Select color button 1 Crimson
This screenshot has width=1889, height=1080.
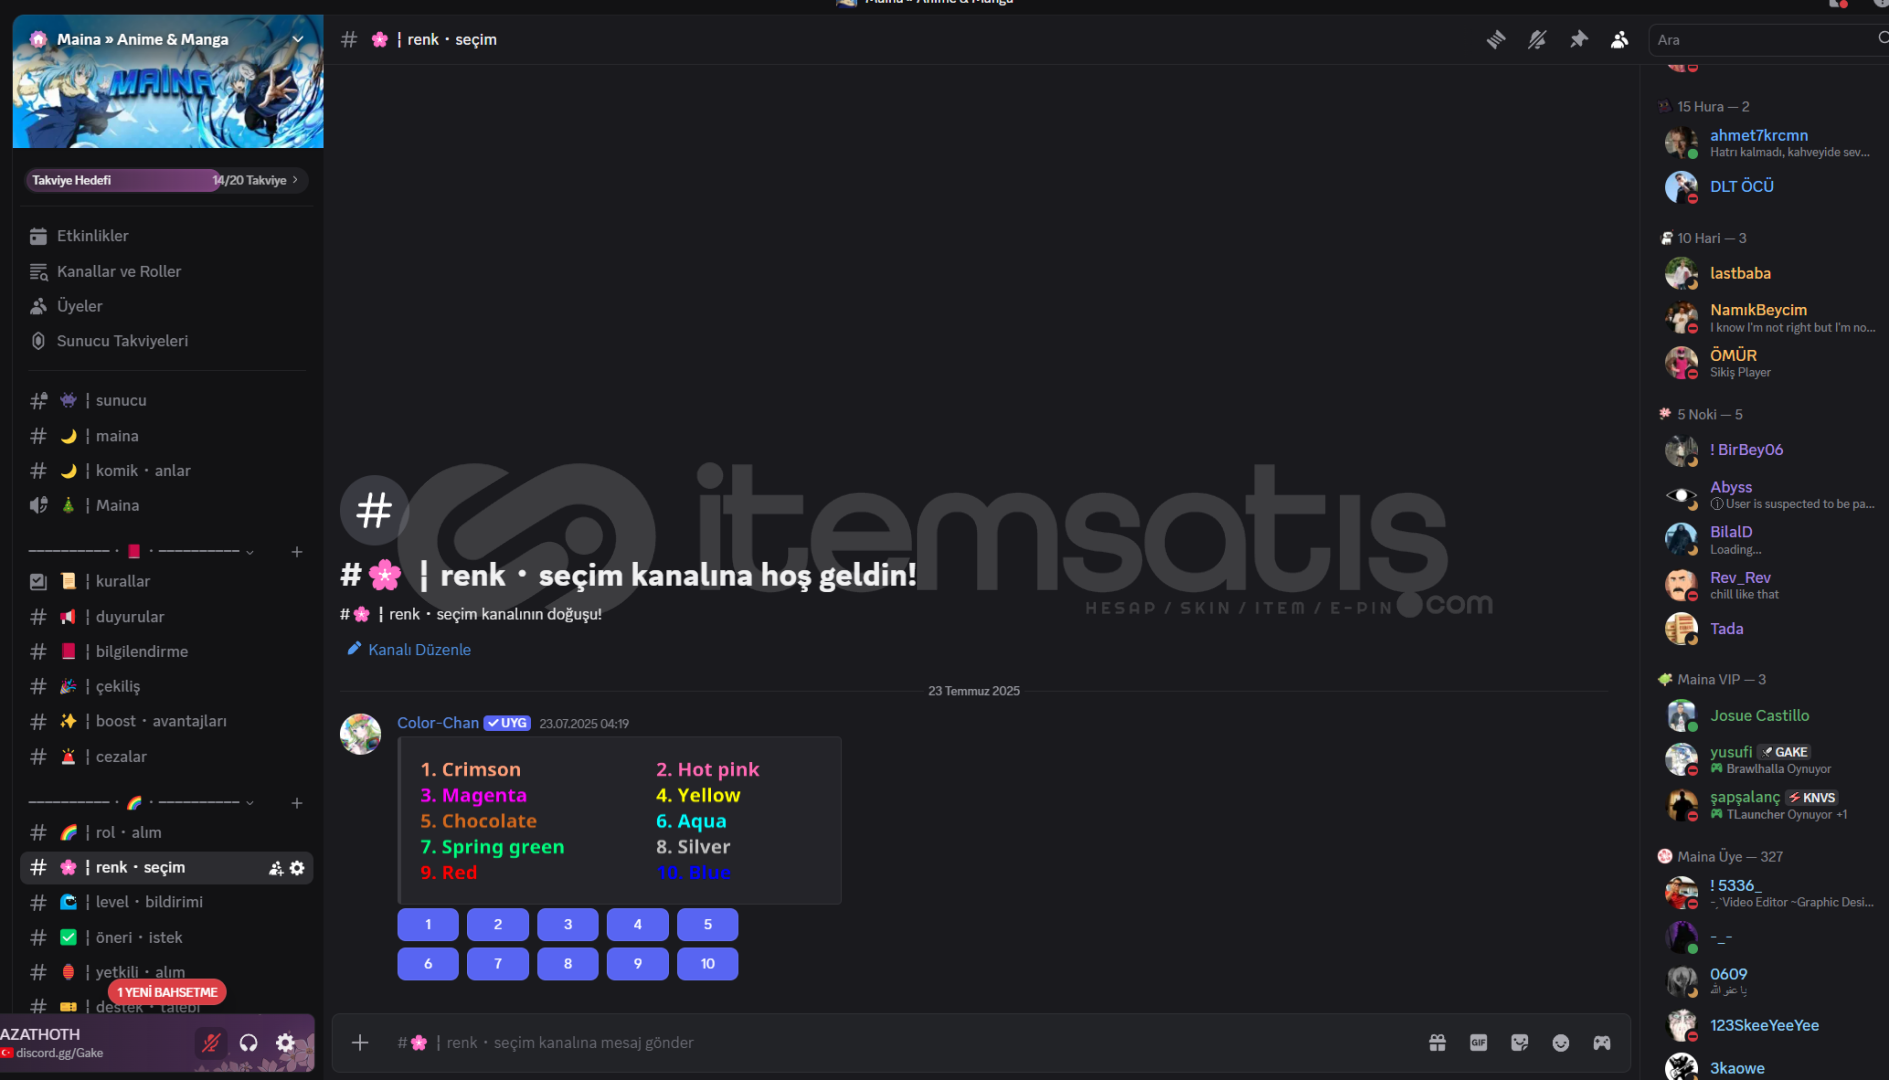(x=428, y=925)
